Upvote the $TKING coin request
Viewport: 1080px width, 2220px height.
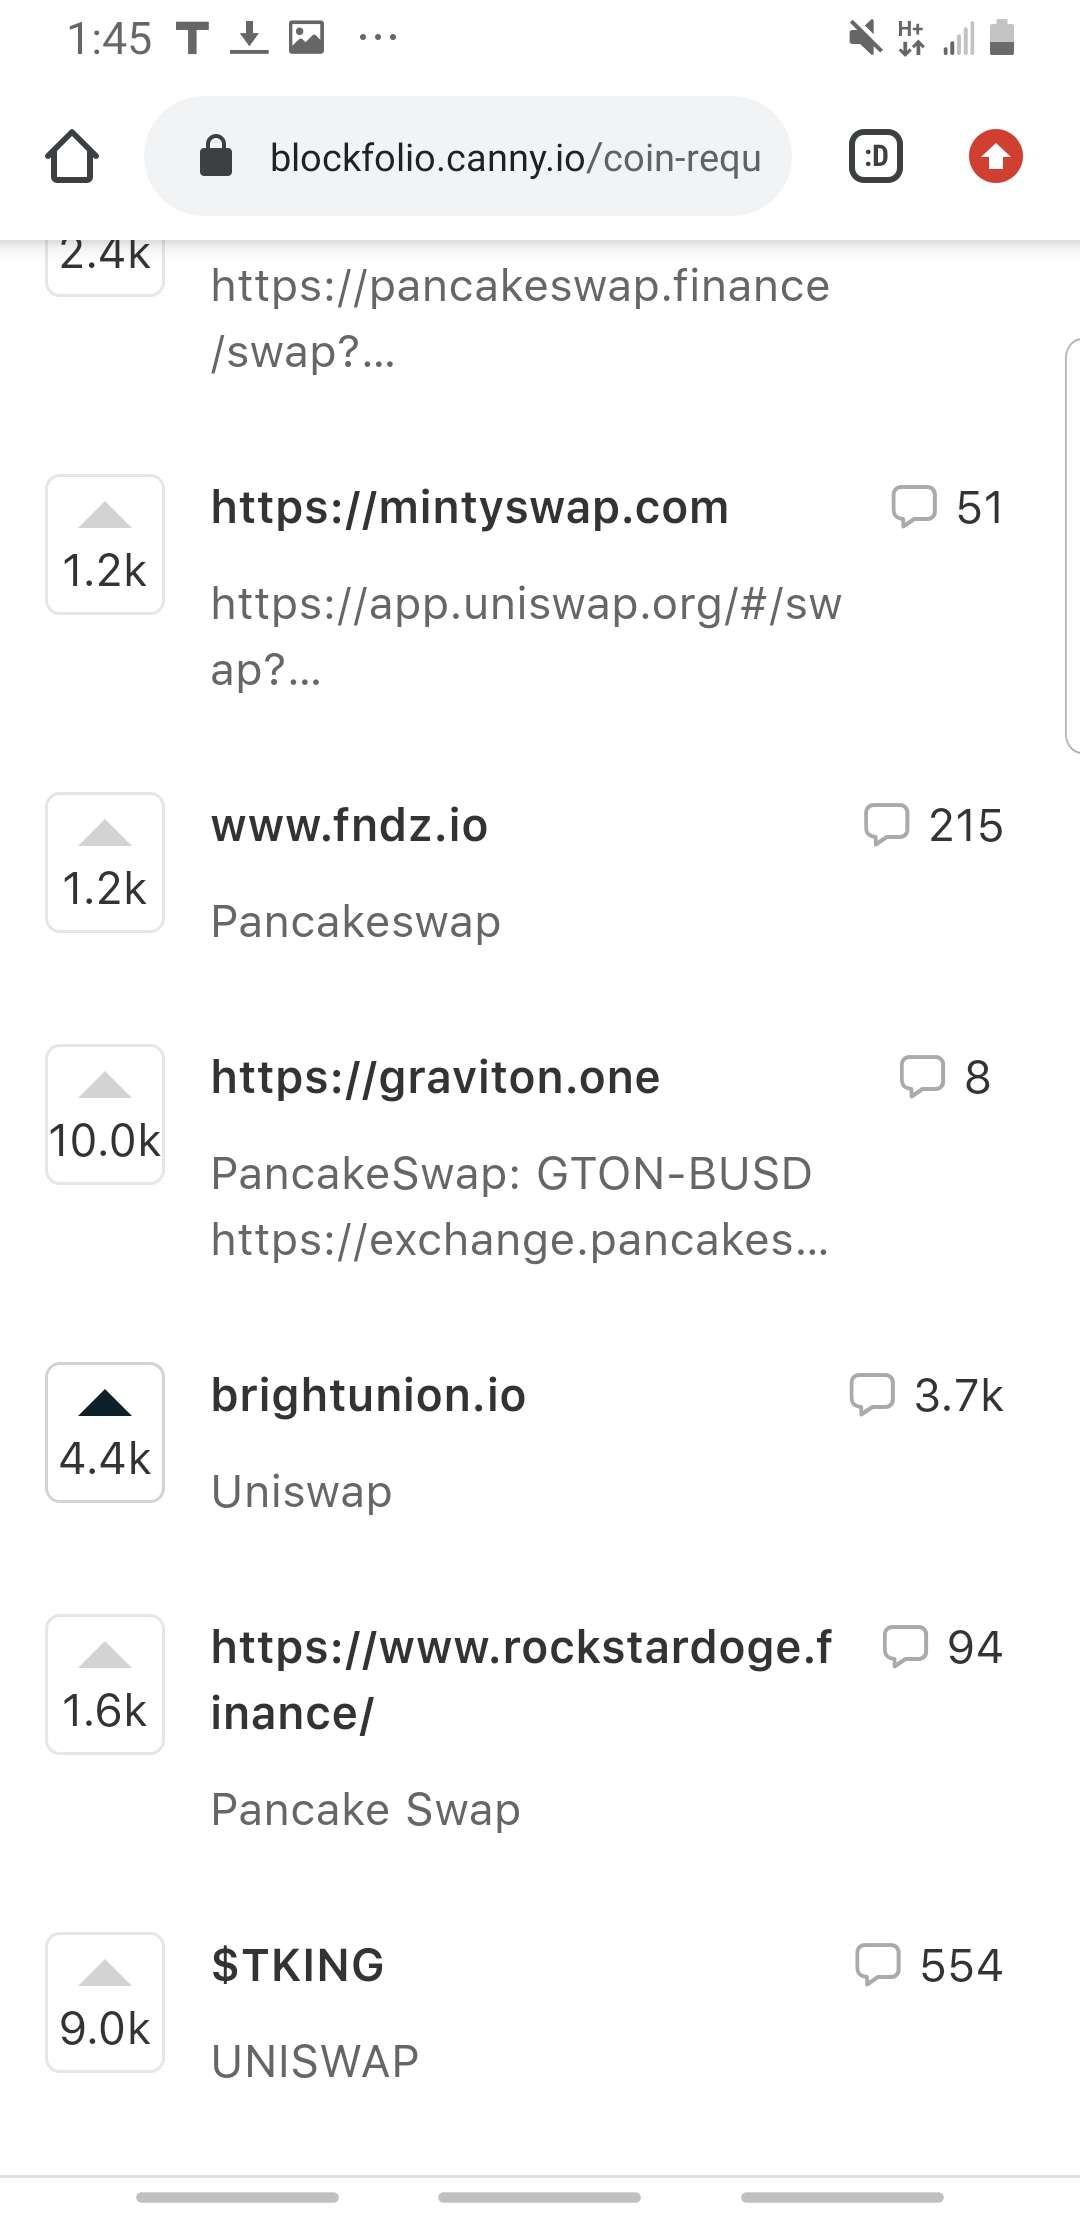[105, 2003]
